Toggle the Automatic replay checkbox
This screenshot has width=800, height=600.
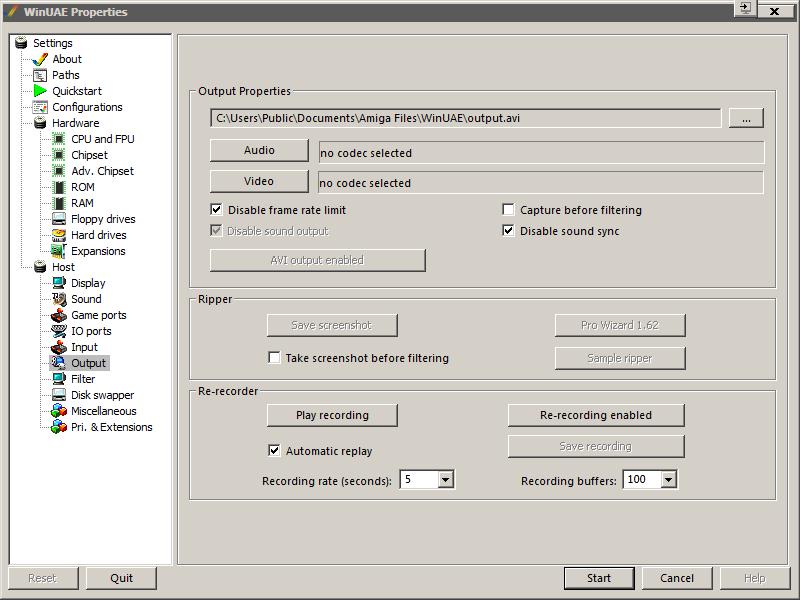[x=274, y=451]
